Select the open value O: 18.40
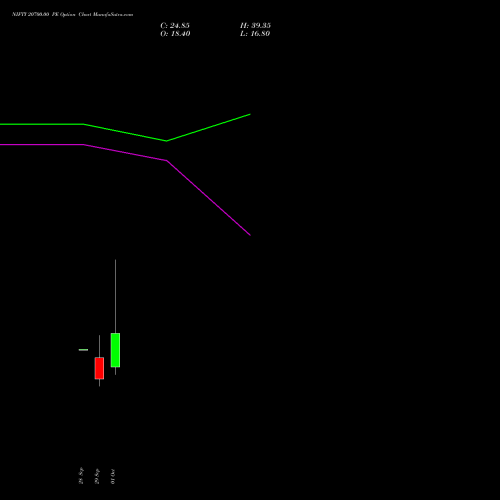This screenshot has height=500, width=500. 175,34
